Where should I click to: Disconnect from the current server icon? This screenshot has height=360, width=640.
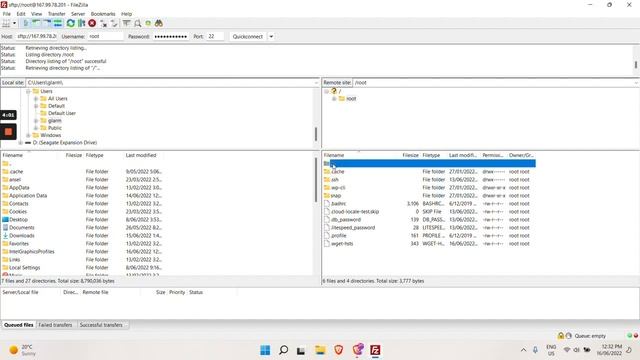(104, 23)
